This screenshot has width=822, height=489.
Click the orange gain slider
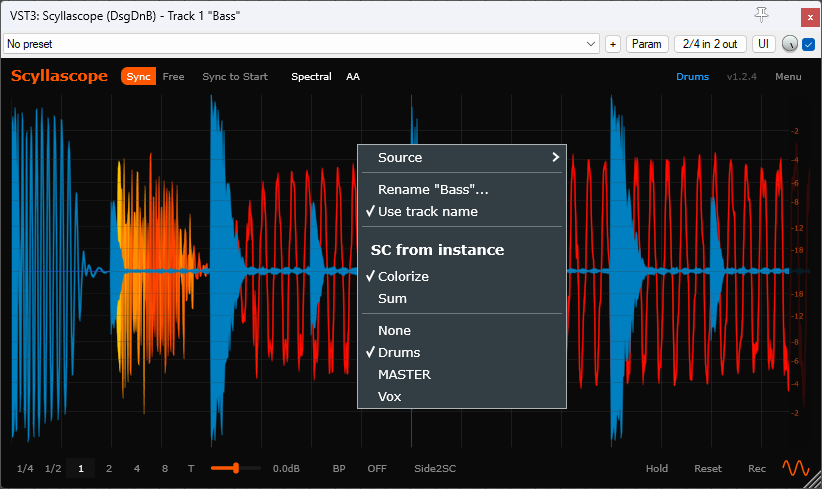pos(235,468)
